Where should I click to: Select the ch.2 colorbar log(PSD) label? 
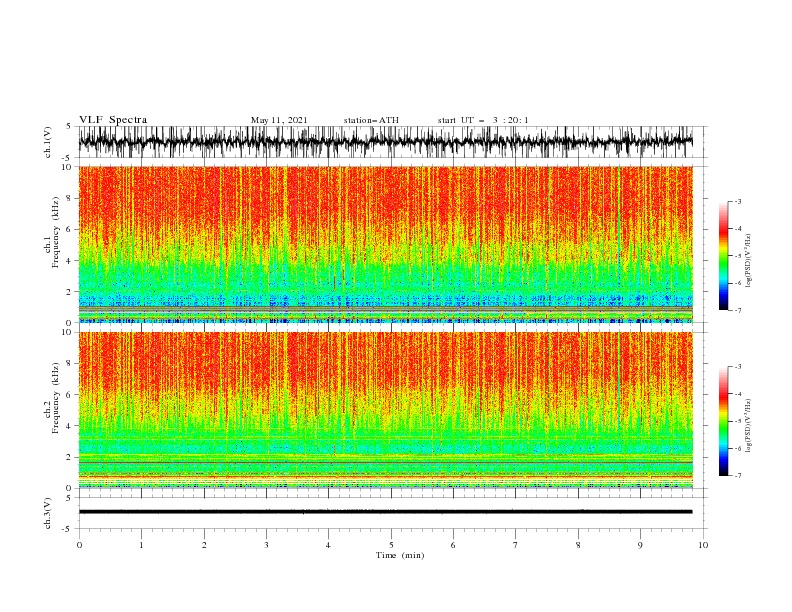click(x=748, y=425)
